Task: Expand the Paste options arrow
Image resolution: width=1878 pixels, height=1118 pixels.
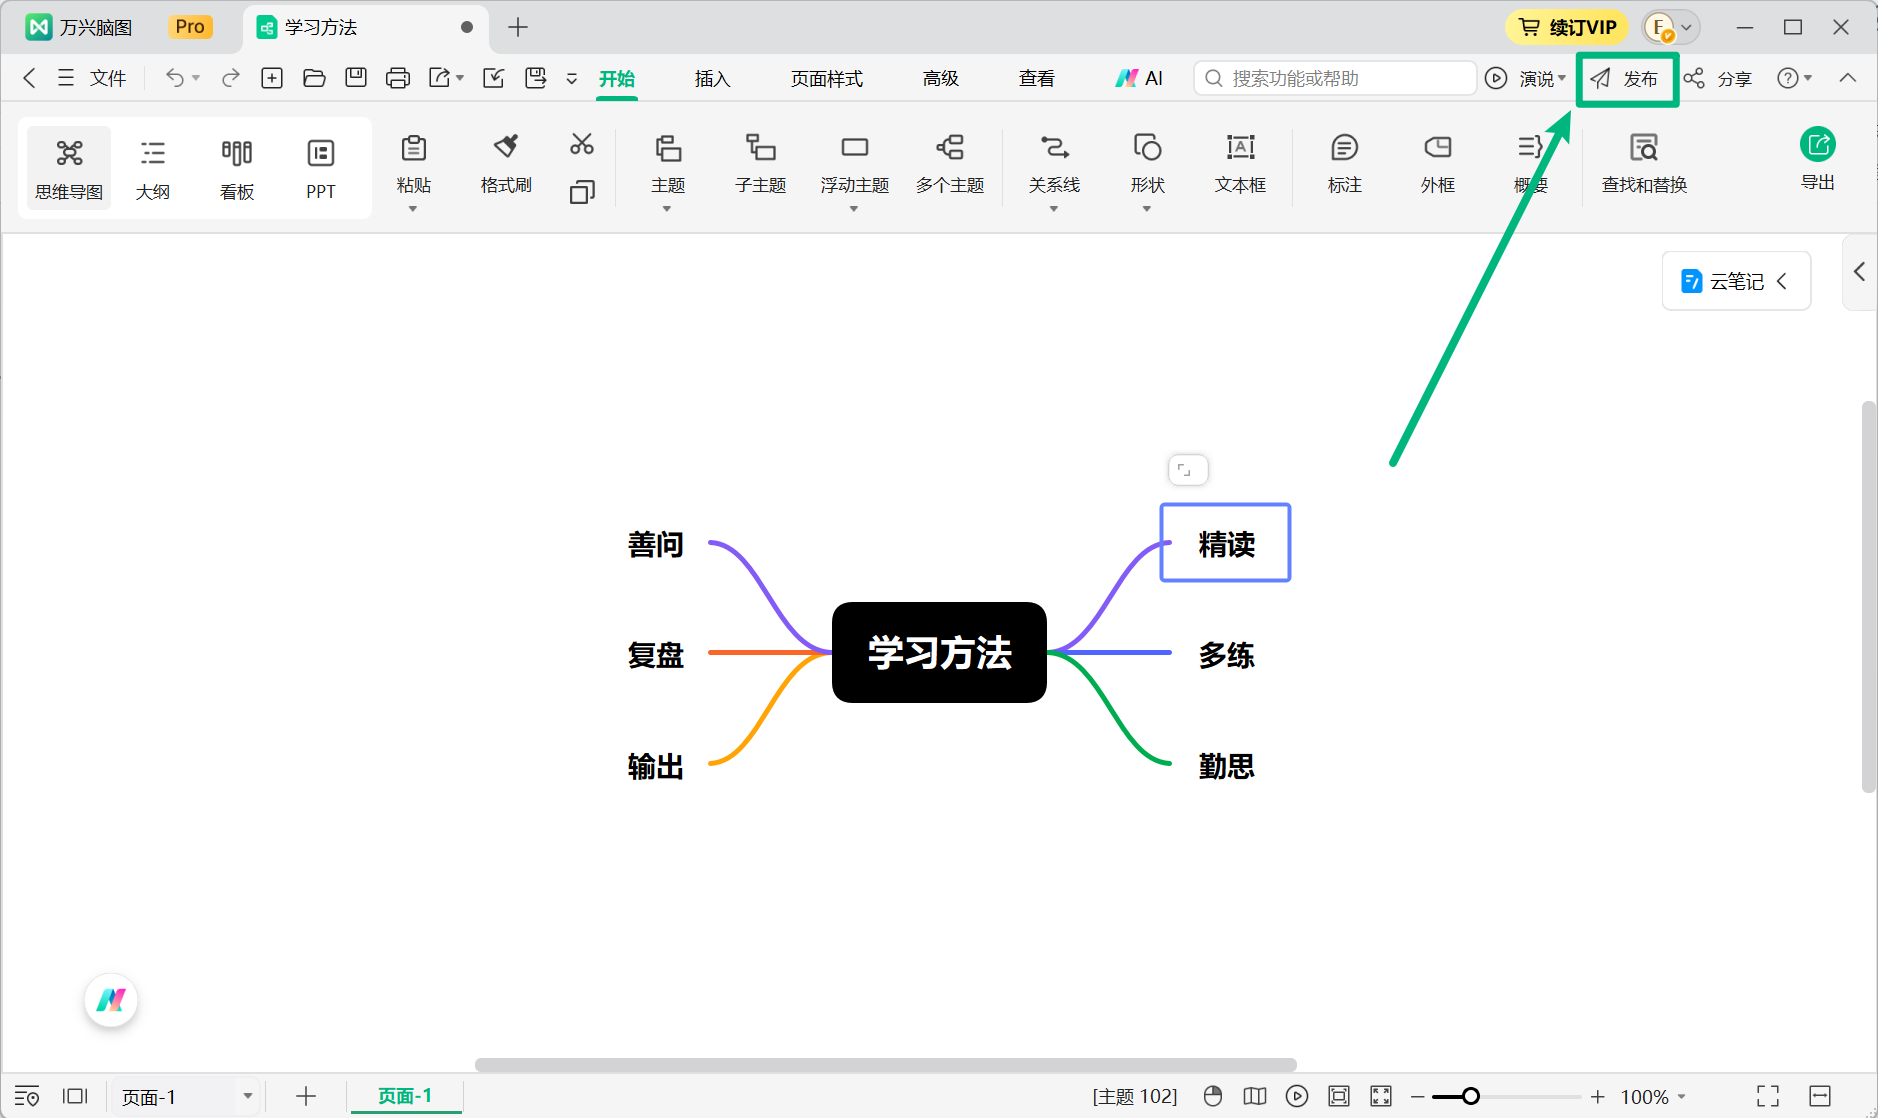Action: [x=413, y=209]
